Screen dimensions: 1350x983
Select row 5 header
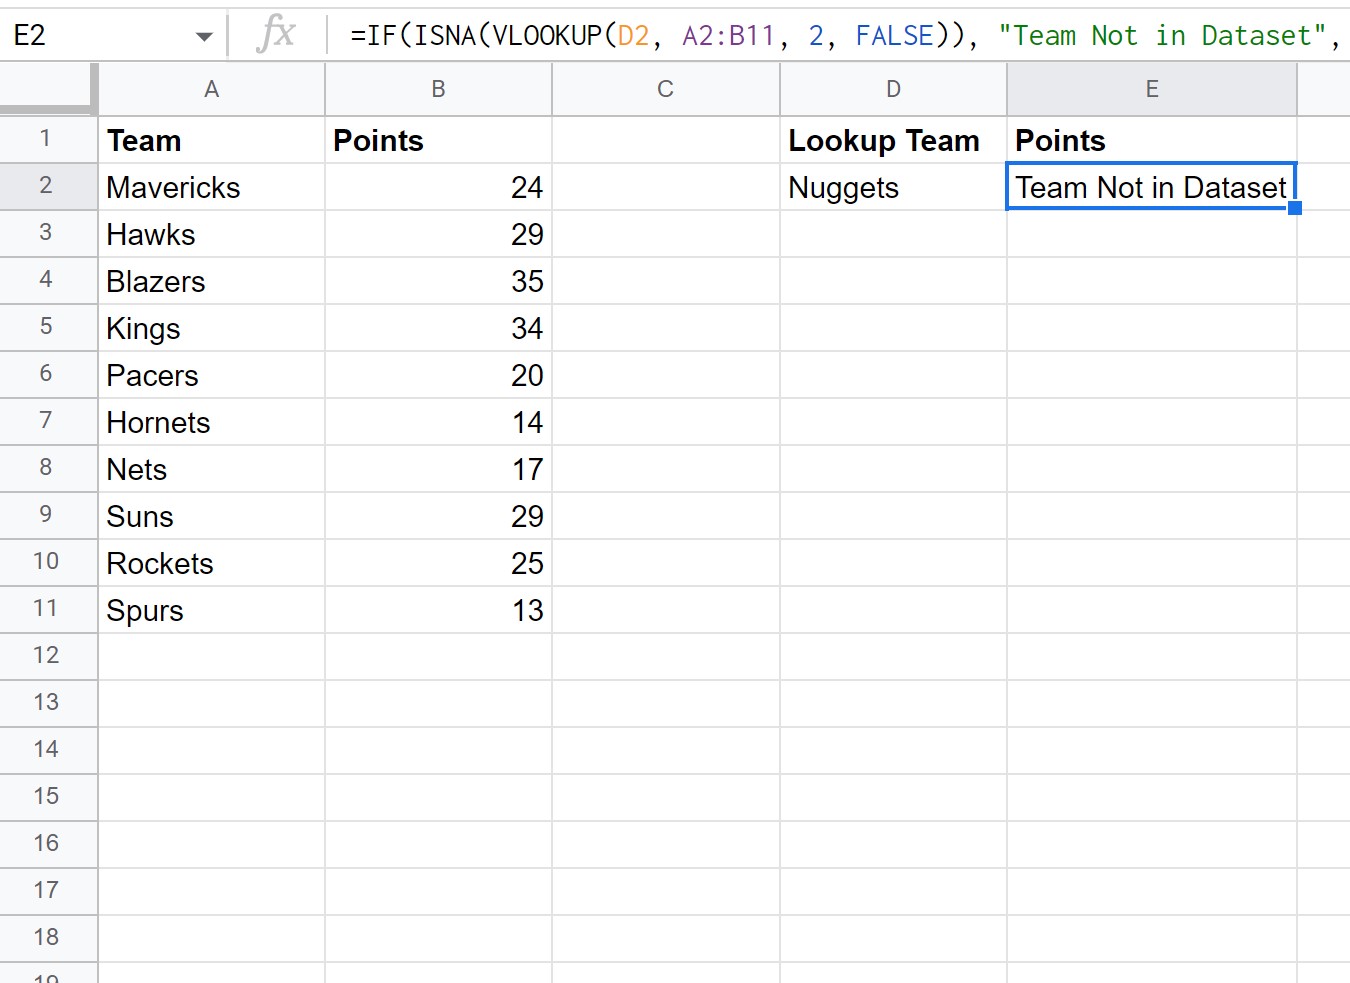tap(48, 328)
